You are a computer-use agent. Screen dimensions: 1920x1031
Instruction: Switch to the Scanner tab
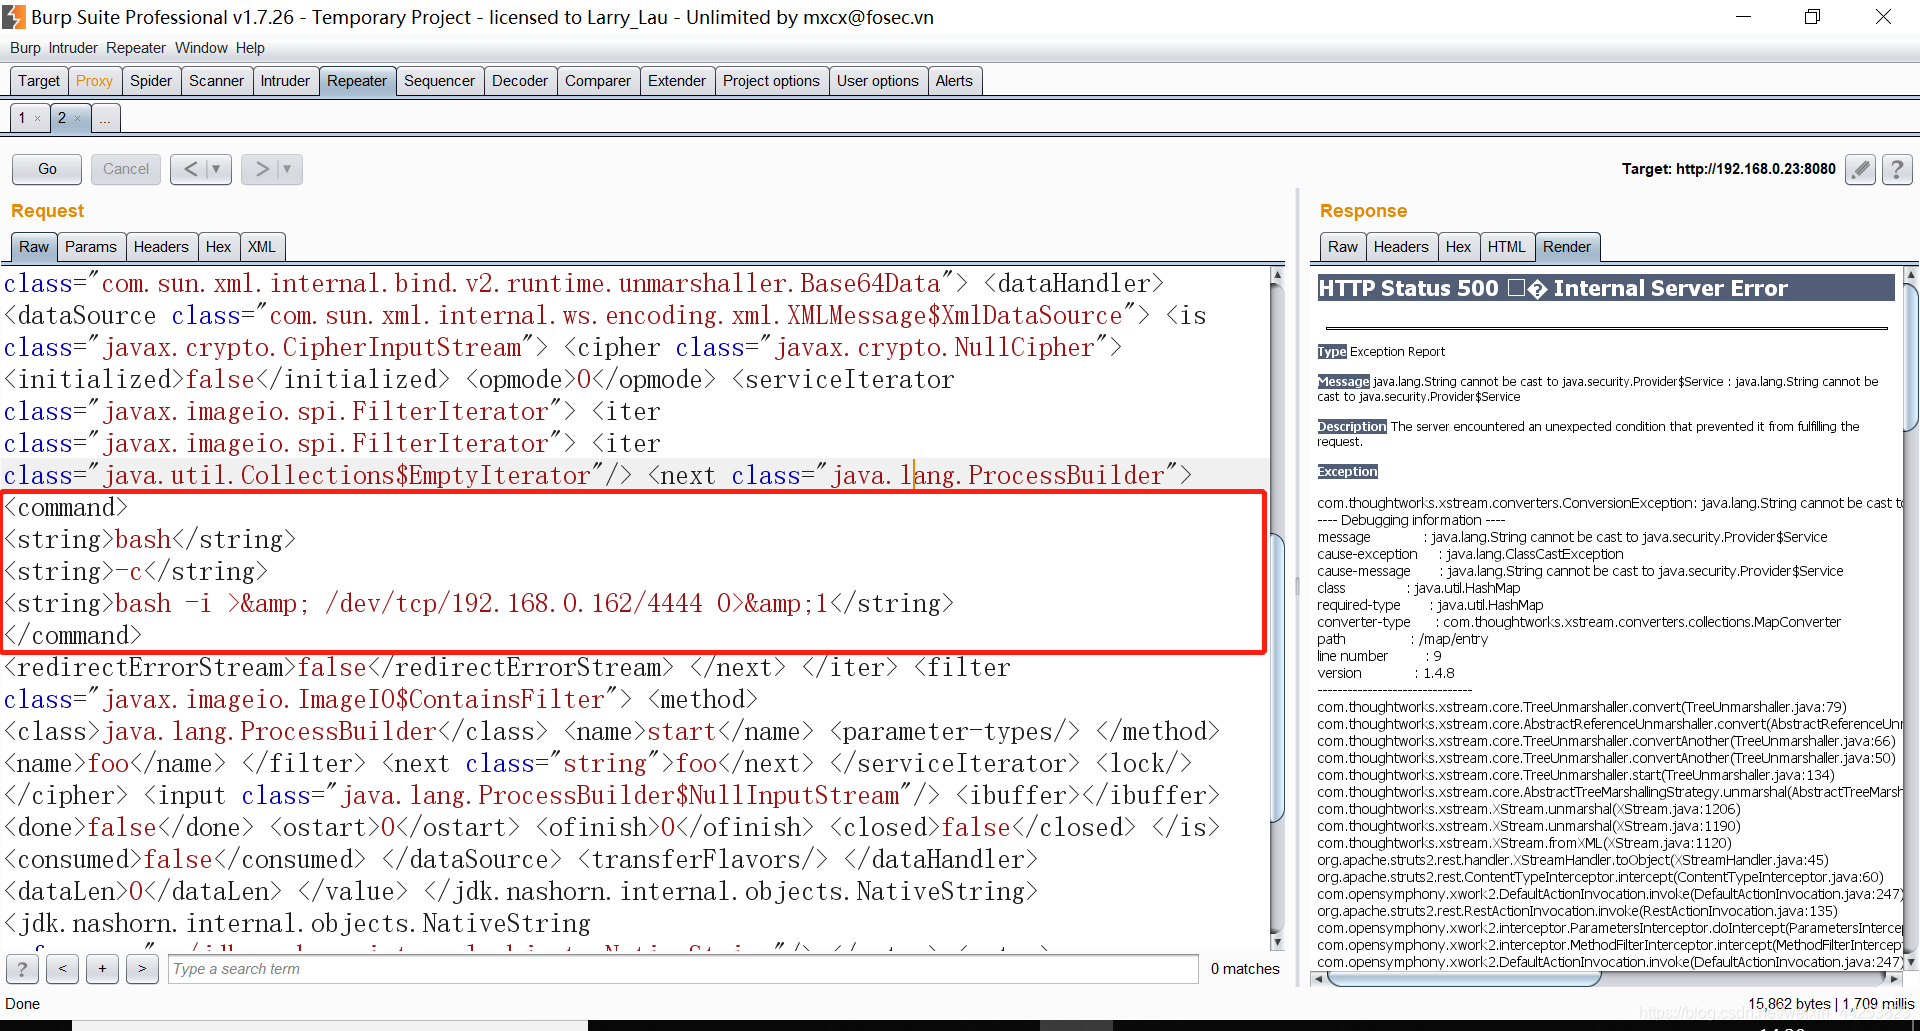[x=216, y=81]
